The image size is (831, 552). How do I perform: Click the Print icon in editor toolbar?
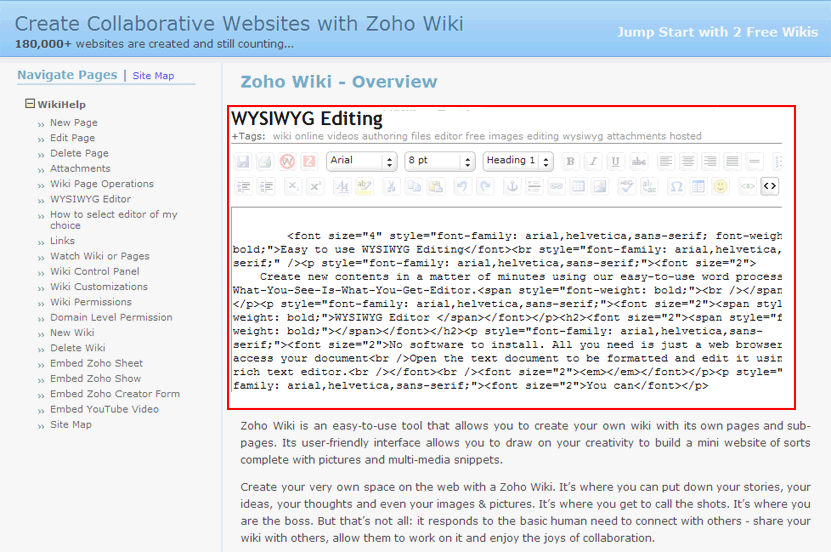coord(264,161)
